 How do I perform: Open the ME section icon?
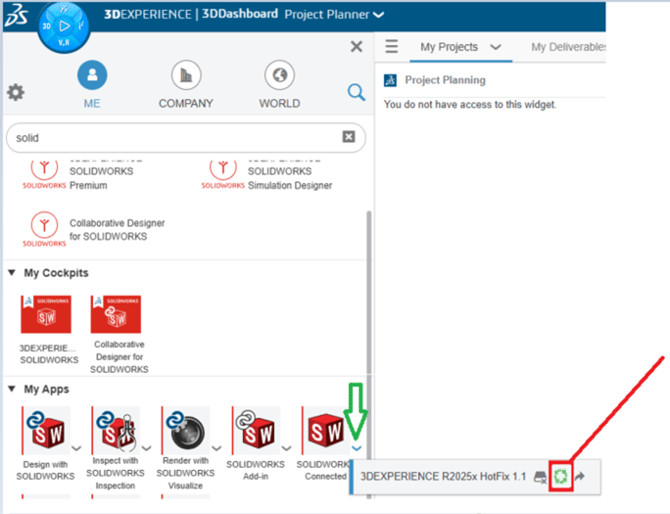(x=92, y=75)
